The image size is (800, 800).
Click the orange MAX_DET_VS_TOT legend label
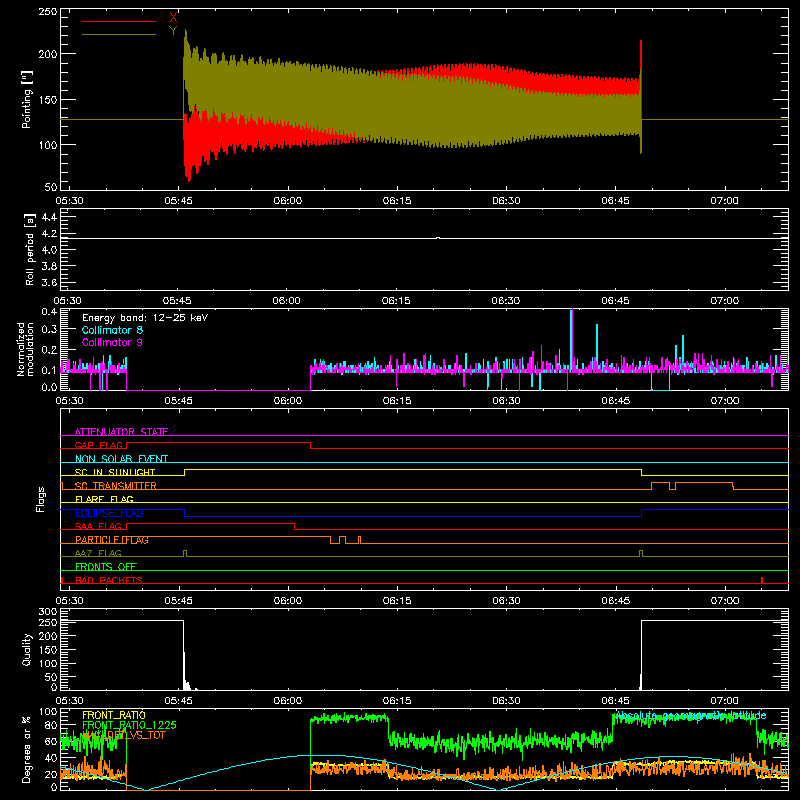[x=124, y=735]
